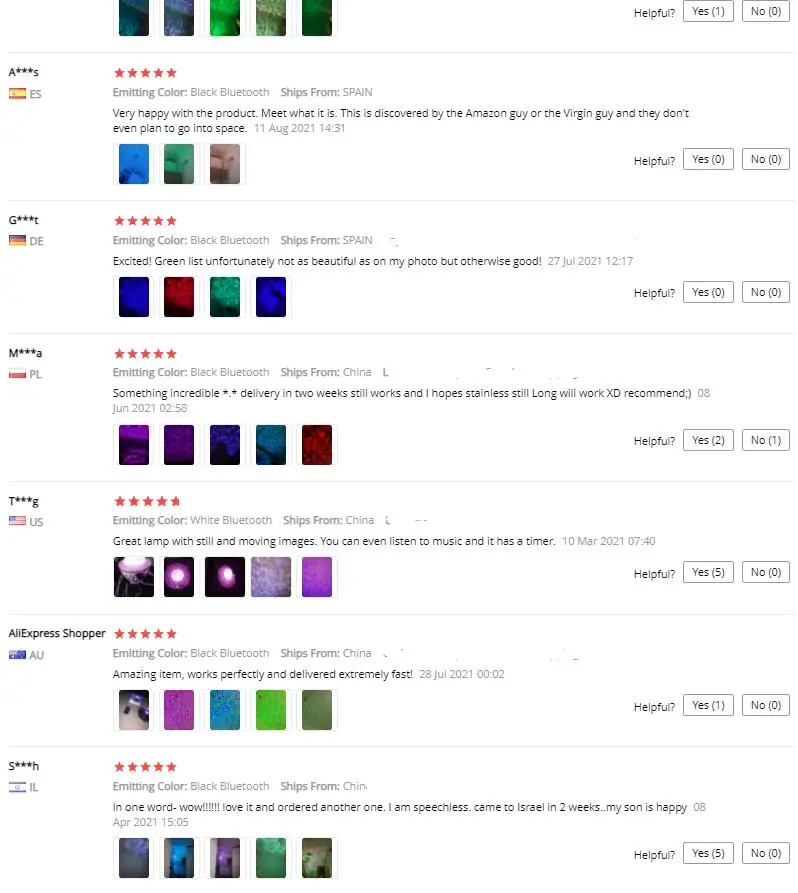The width and height of the screenshot is (798, 893).
Task: Click the German flag icon next to DE
Action: tap(17, 241)
